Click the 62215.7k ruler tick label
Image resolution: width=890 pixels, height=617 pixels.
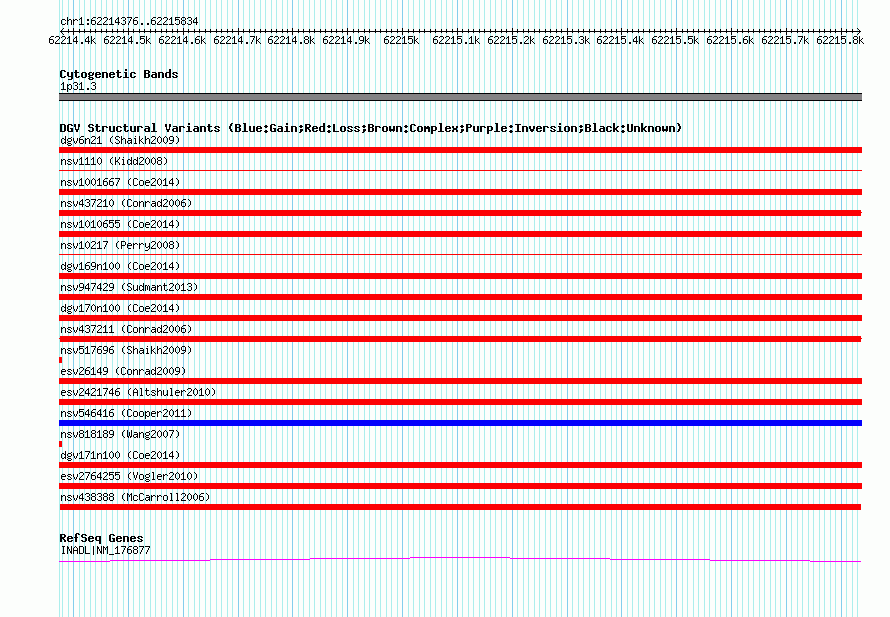click(785, 40)
